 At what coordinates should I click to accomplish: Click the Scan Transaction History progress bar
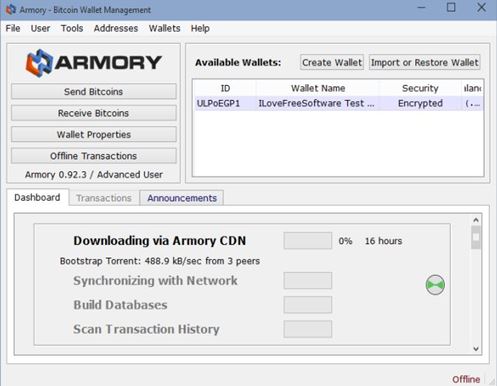click(308, 329)
